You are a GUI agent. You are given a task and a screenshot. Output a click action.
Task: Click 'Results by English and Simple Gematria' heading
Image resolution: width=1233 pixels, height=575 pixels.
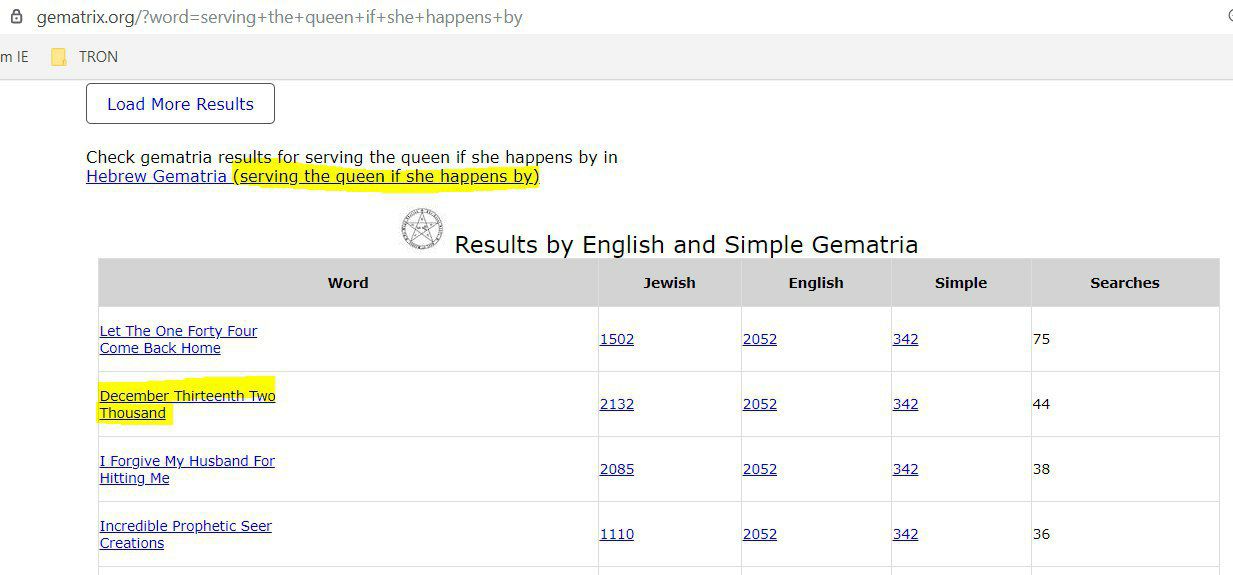(x=686, y=245)
